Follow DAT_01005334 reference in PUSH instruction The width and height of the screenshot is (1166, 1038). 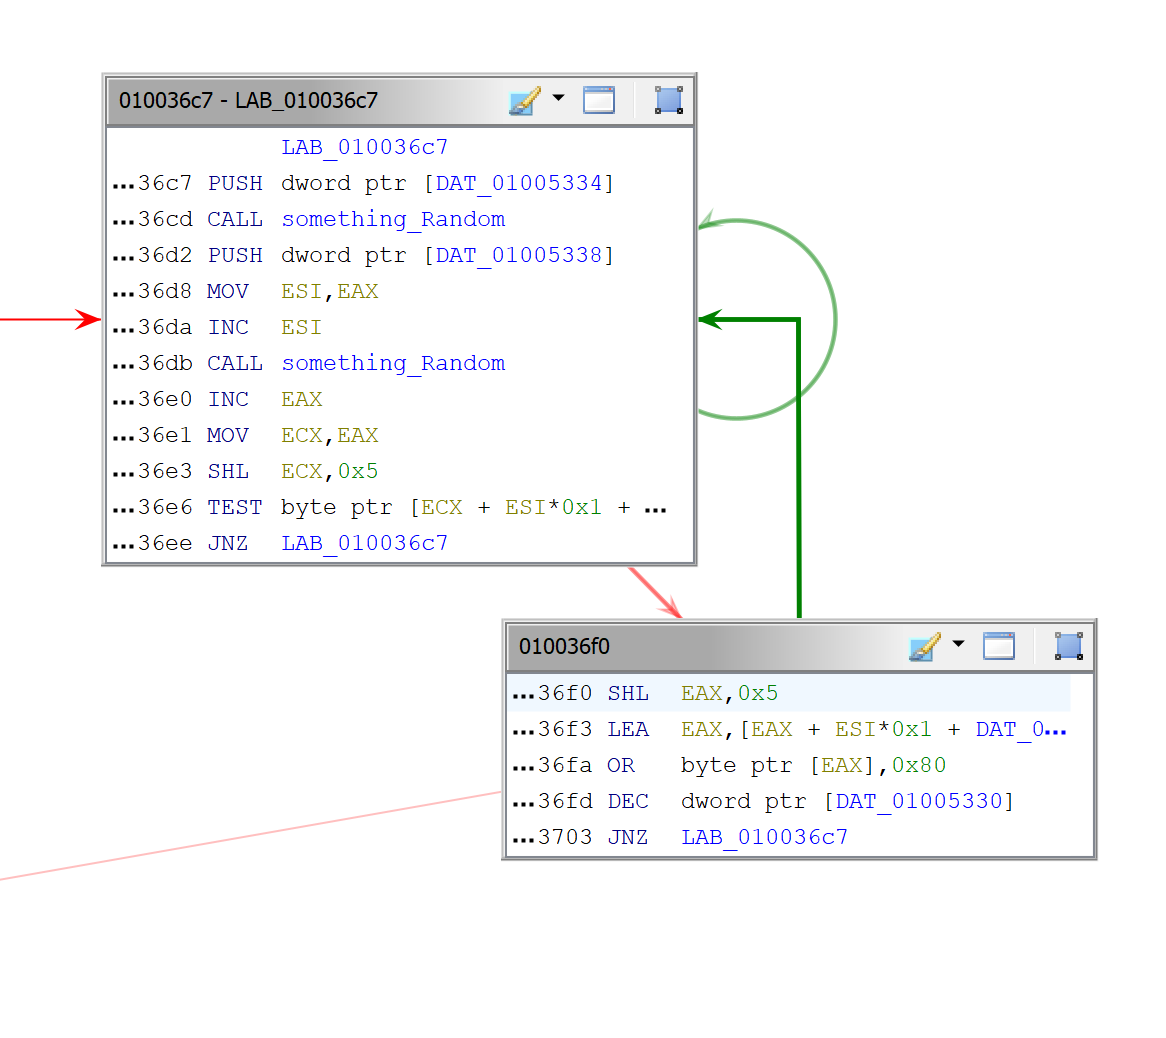(519, 183)
